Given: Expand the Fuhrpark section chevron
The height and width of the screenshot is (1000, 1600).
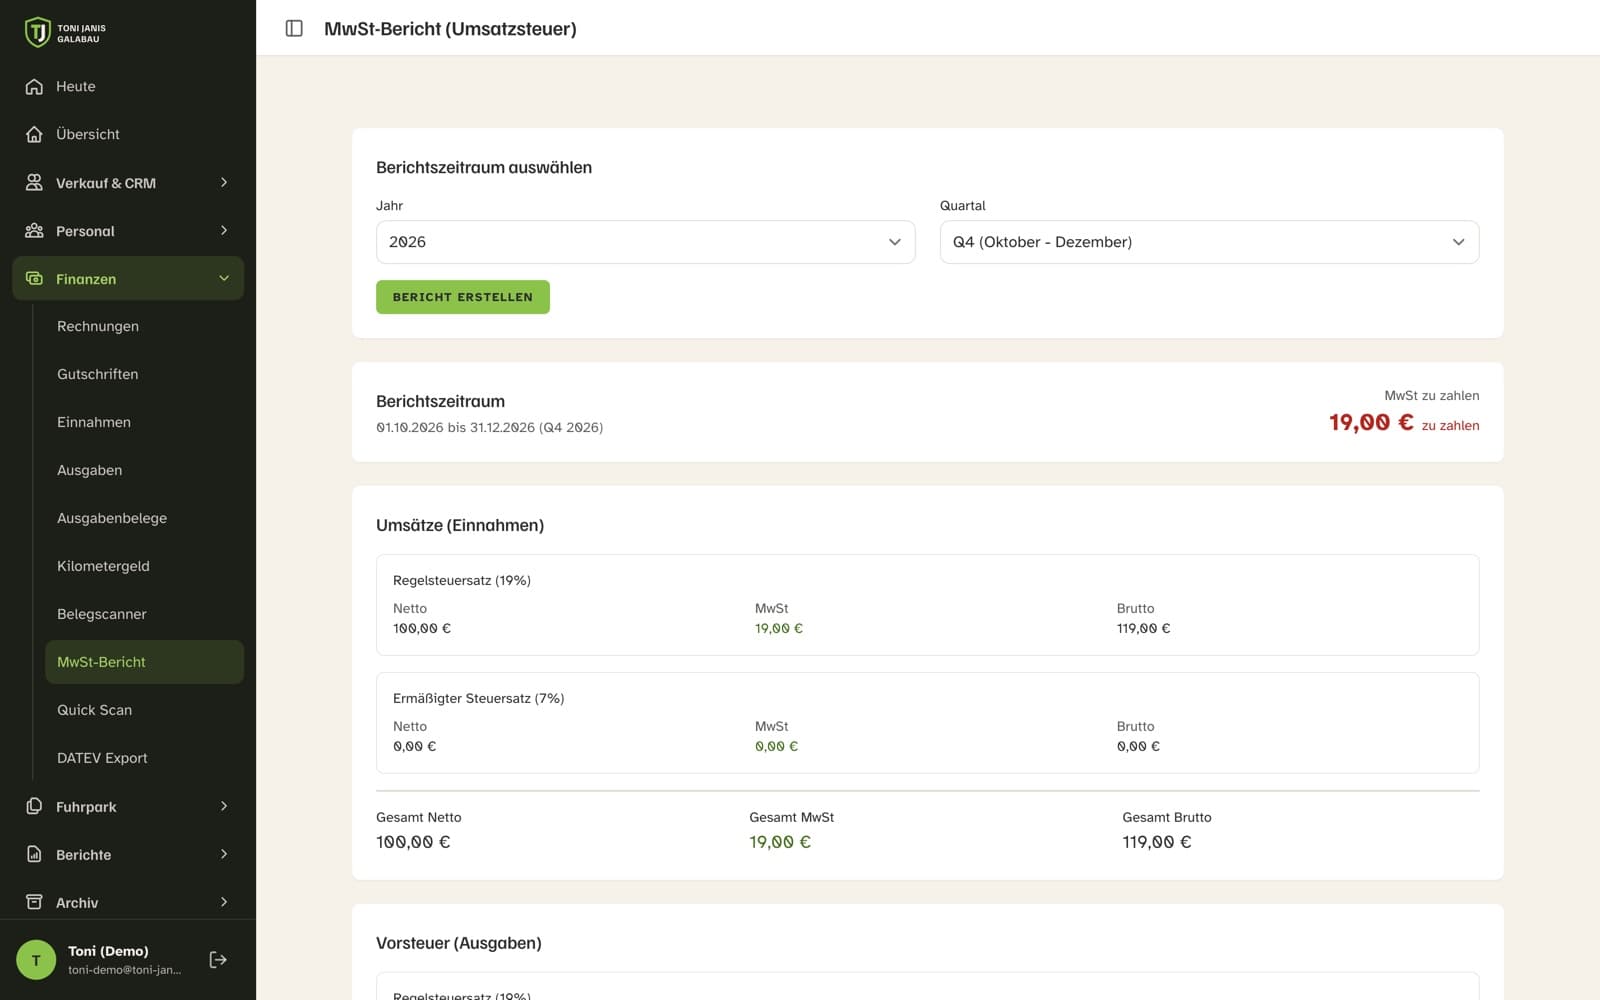Looking at the screenshot, I should (224, 806).
